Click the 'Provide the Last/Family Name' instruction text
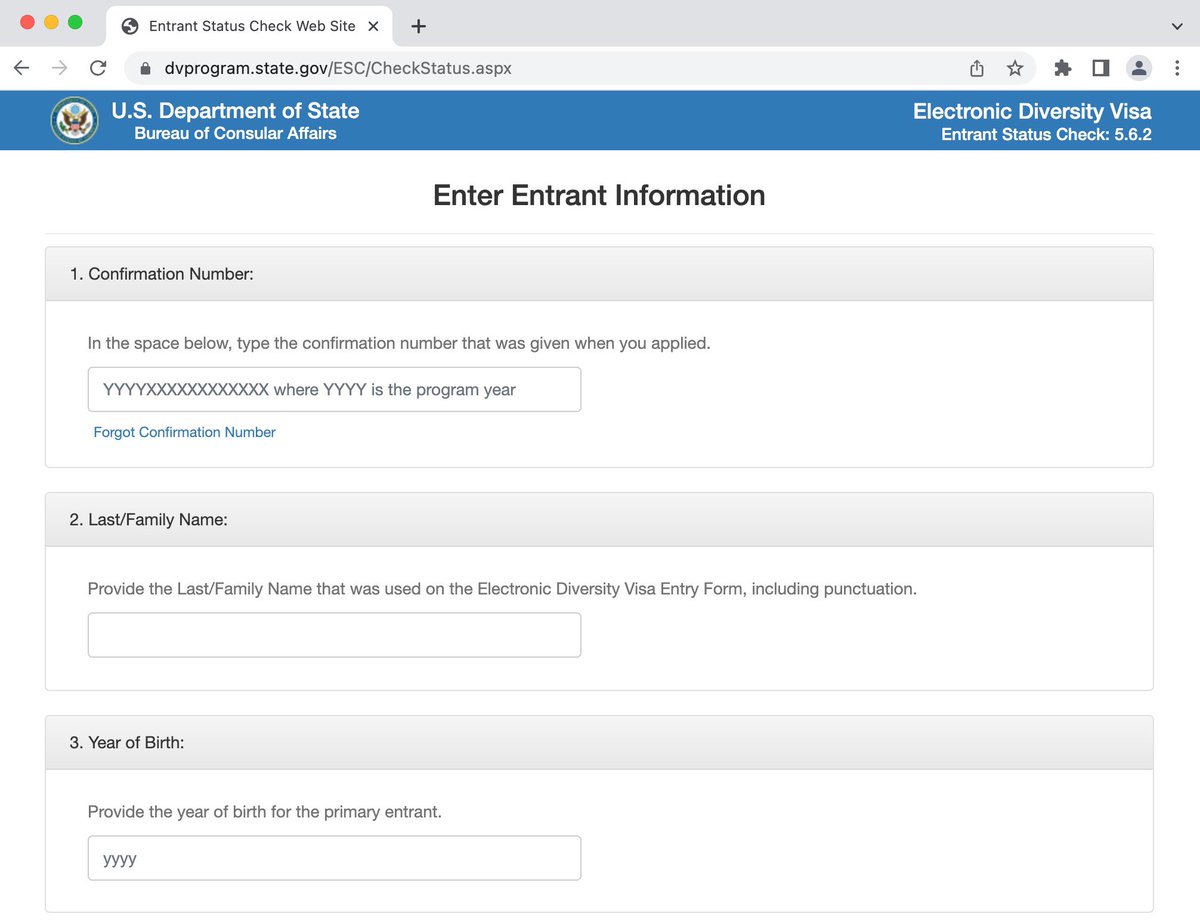1200x923 pixels. click(502, 589)
